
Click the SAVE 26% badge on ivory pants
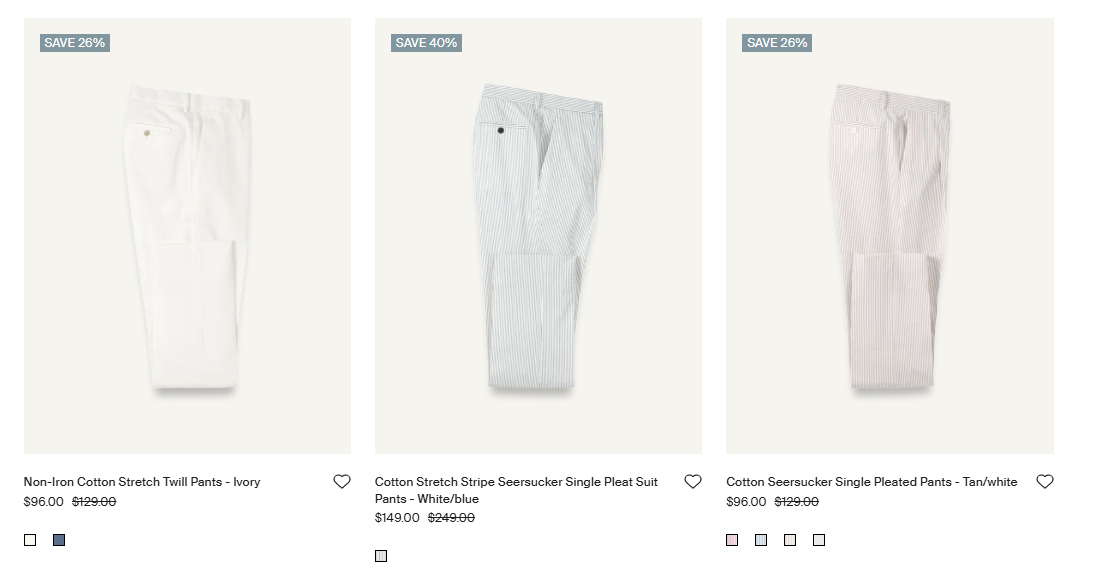tap(74, 43)
